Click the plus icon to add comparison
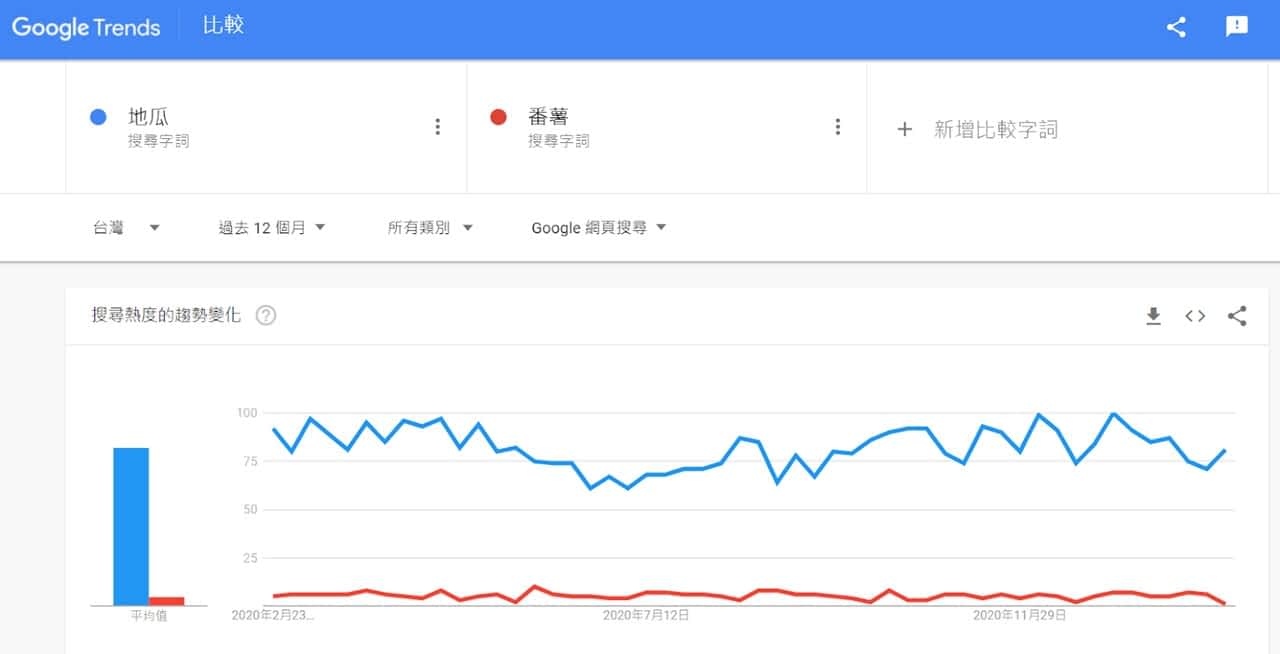Image resolution: width=1280 pixels, height=654 pixels. coord(904,129)
